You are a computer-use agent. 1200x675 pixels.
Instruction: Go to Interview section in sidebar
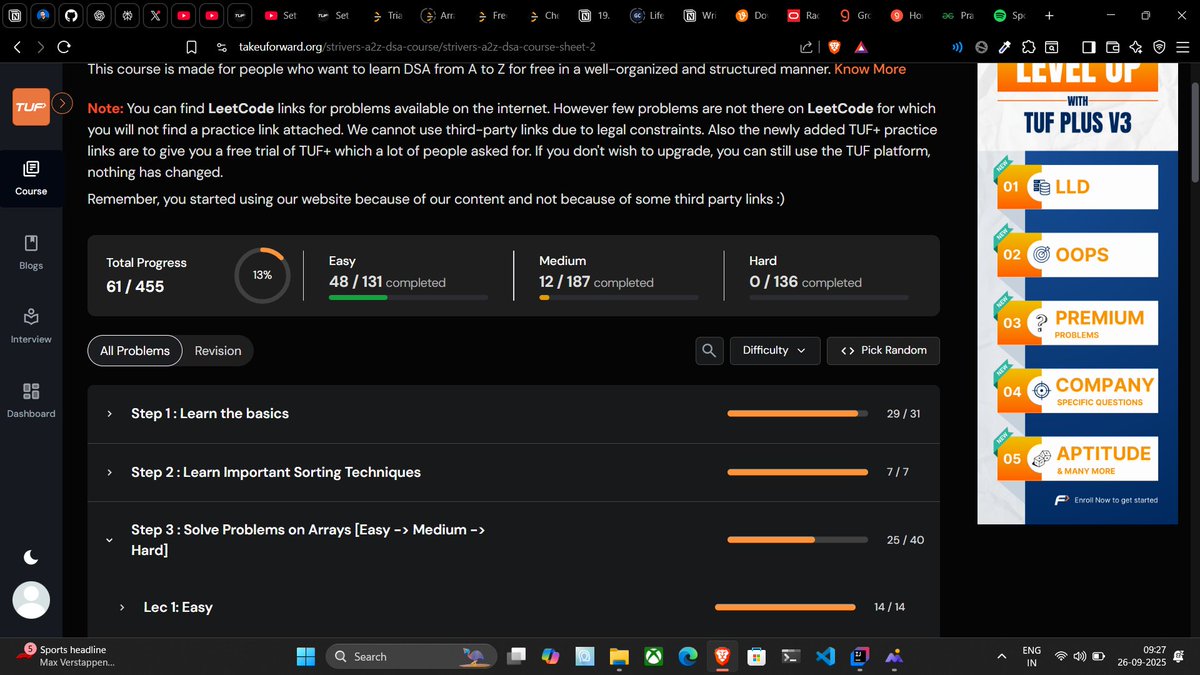(31, 326)
